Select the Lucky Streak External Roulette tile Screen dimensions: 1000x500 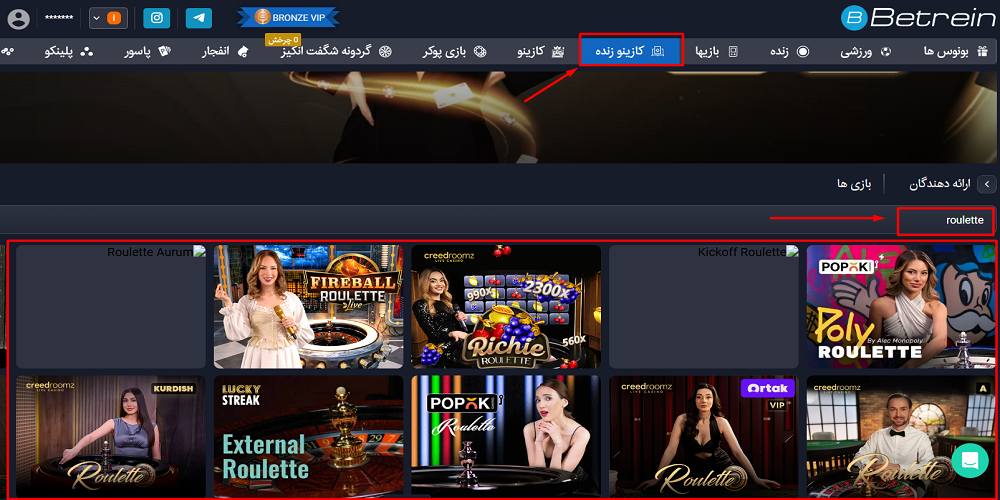pos(308,436)
